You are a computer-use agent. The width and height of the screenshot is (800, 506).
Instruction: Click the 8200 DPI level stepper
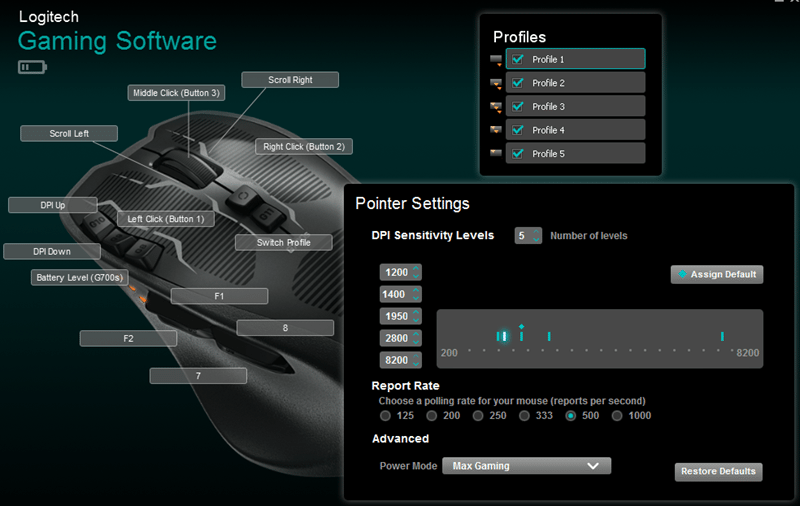coord(416,360)
